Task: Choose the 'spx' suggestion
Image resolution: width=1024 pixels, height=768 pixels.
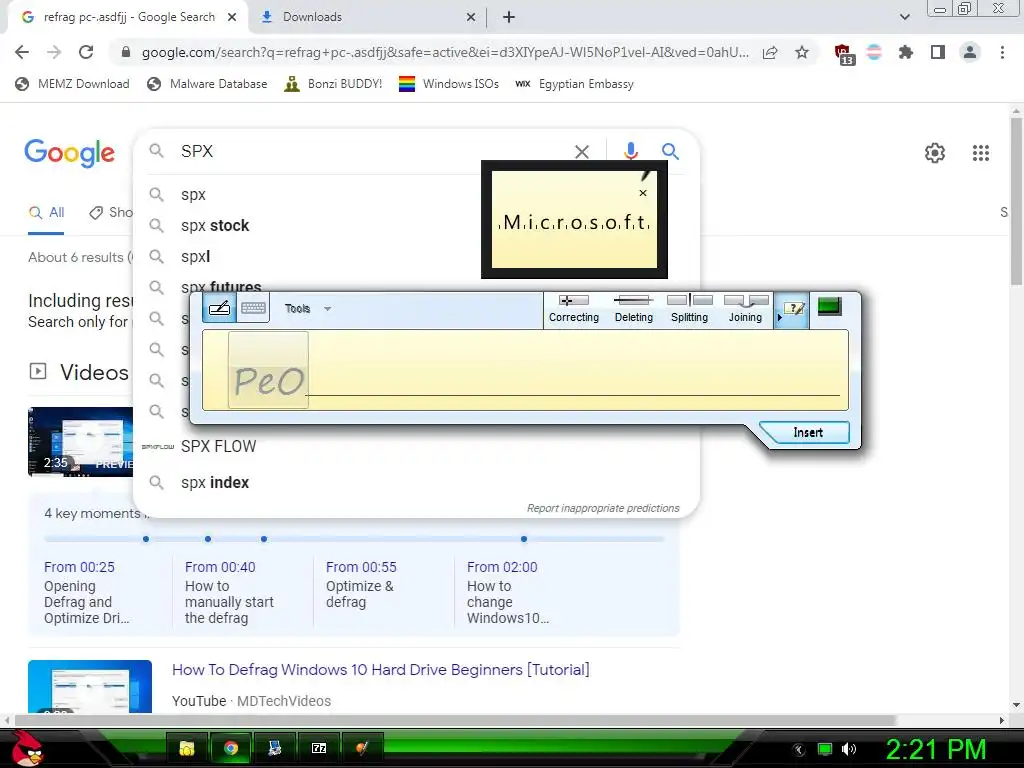Action: click(x=193, y=195)
